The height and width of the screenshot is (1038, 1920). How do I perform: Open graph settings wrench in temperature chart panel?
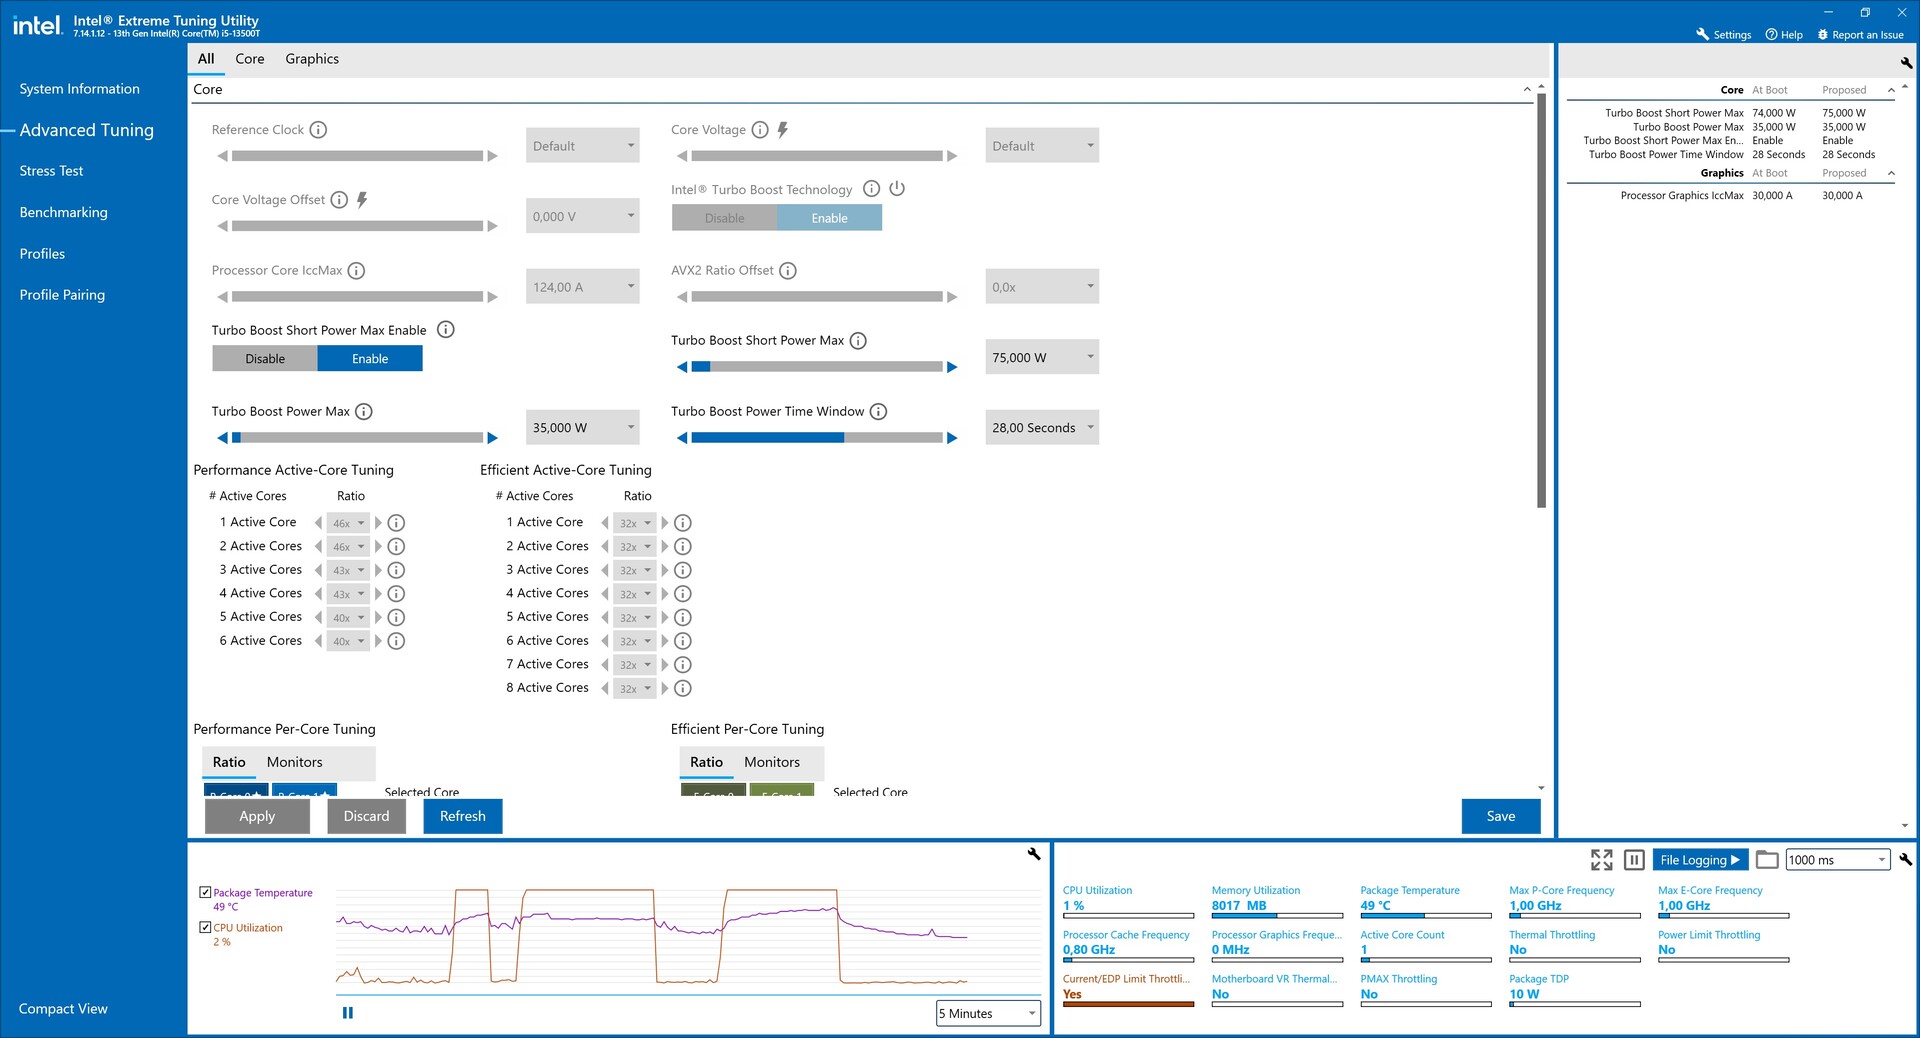click(x=1034, y=854)
